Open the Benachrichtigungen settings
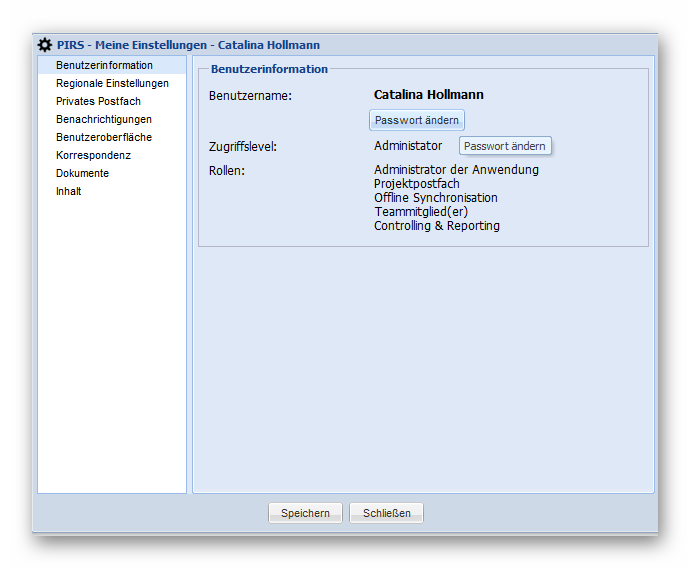This screenshot has height=568, width=690. point(104,119)
